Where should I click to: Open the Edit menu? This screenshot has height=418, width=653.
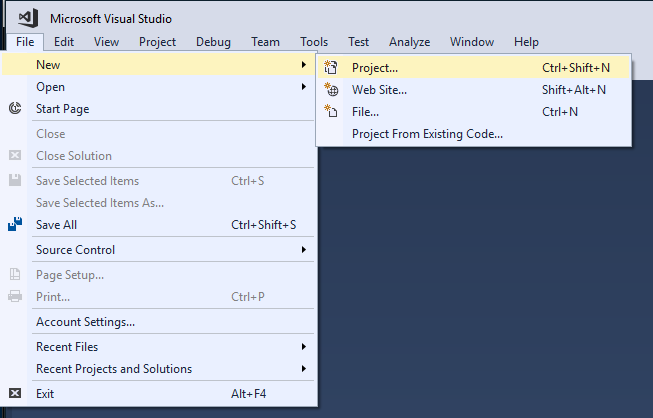(x=64, y=42)
